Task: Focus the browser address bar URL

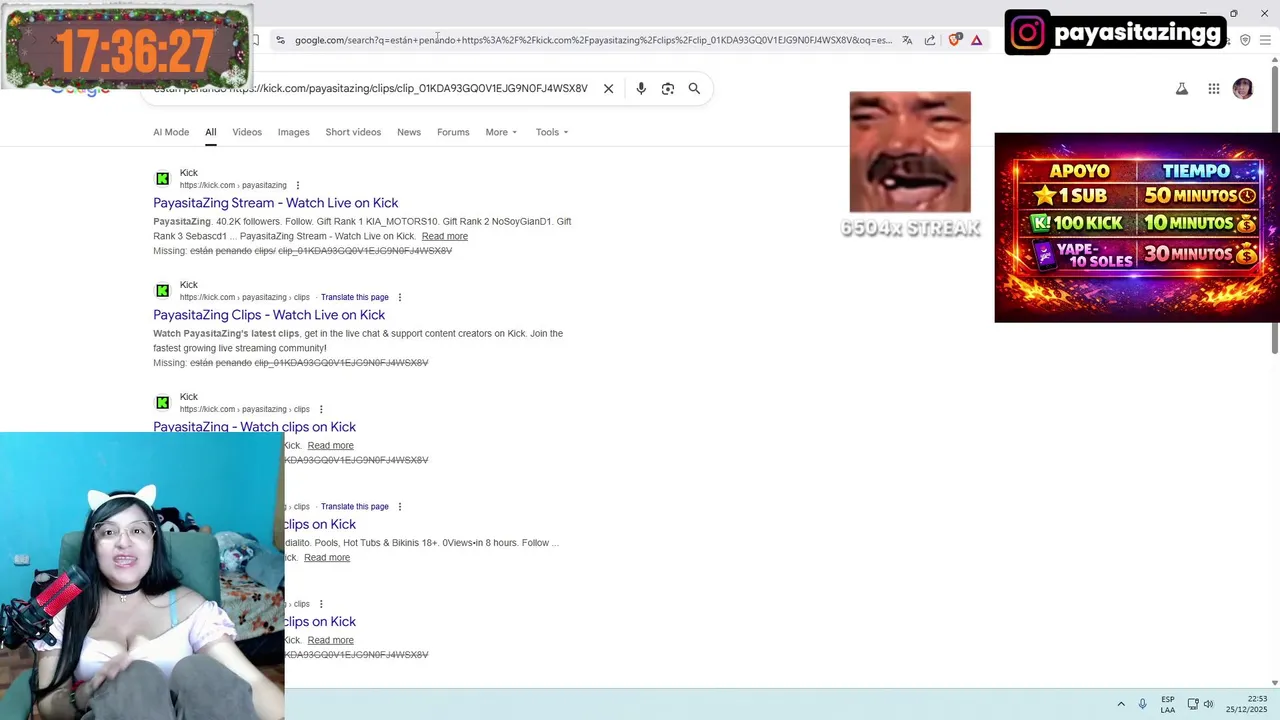Action: [x=592, y=40]
